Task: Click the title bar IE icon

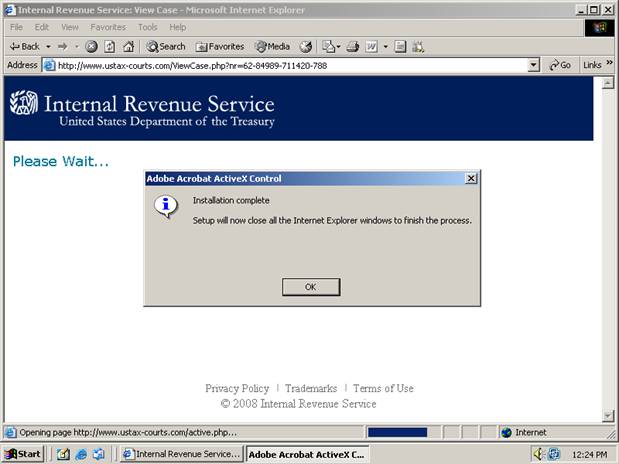Action: pyautogui.click(x=9, y=9)
